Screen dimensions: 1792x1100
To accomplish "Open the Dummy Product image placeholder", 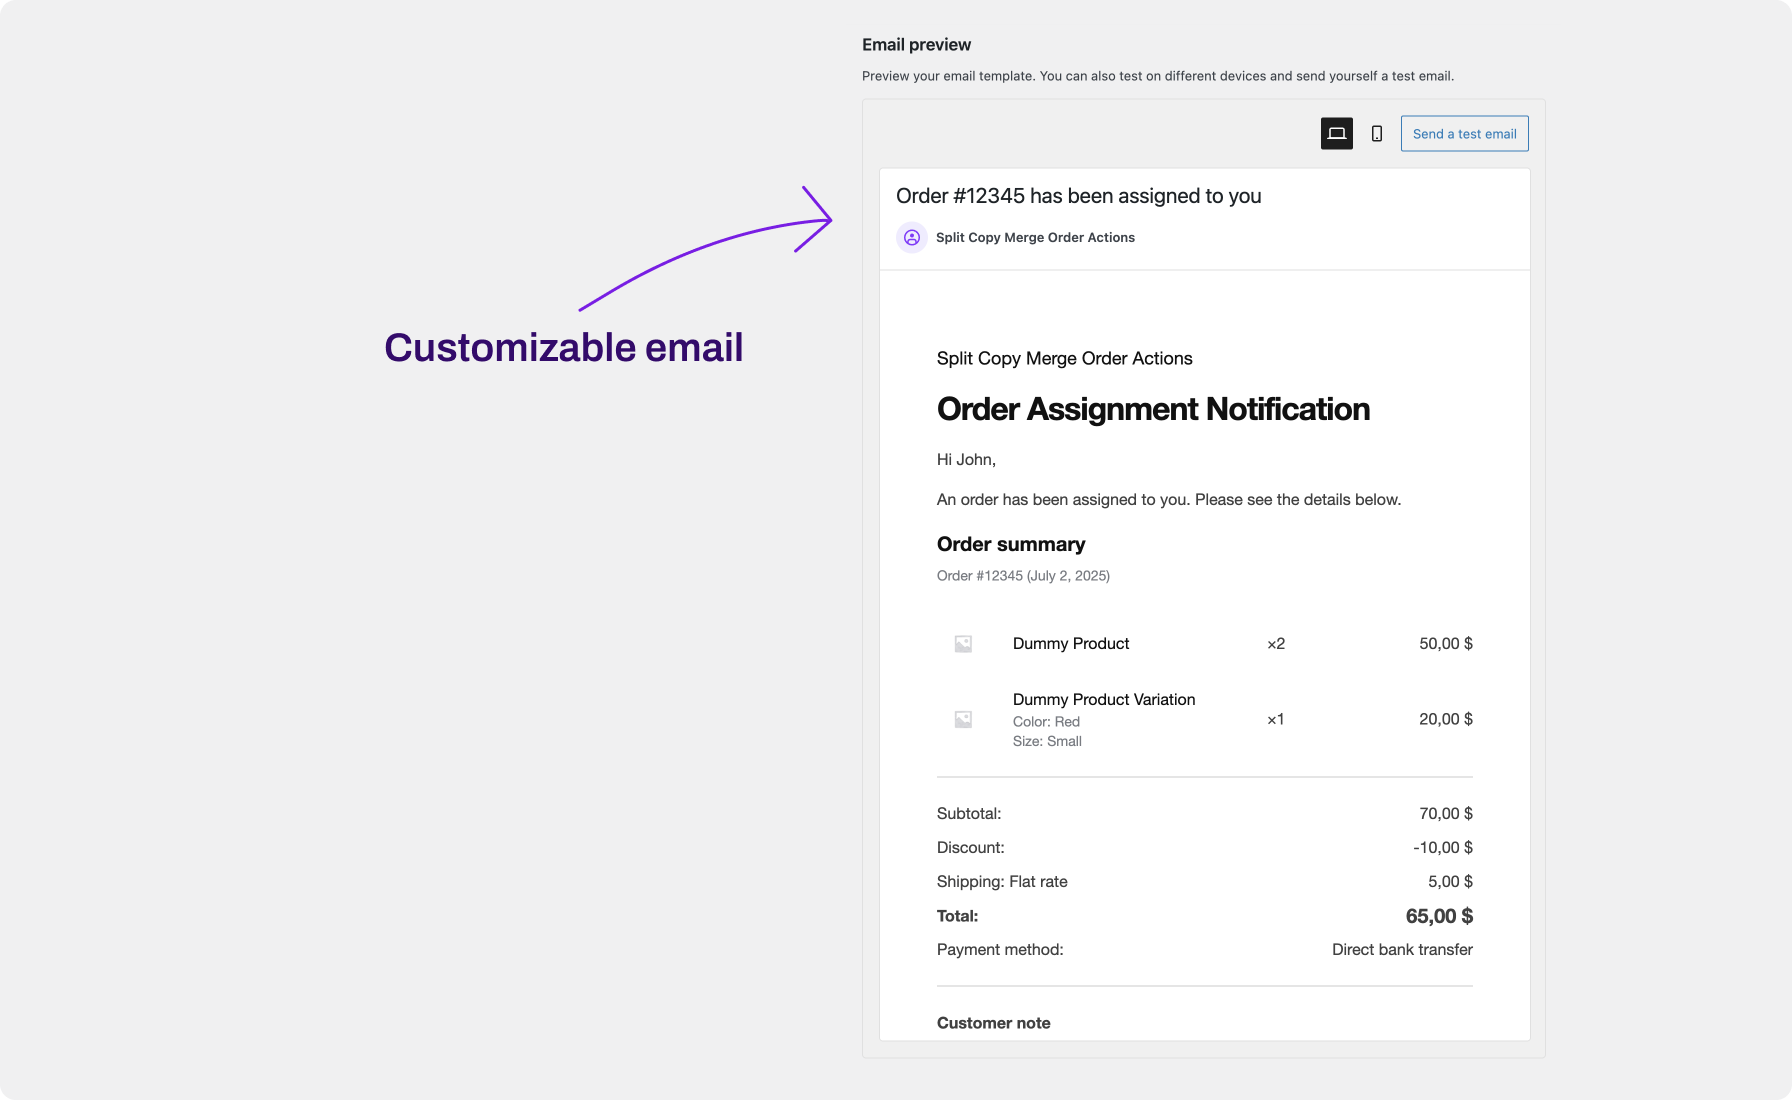I will pyautogui.click(x=962, y=644).
